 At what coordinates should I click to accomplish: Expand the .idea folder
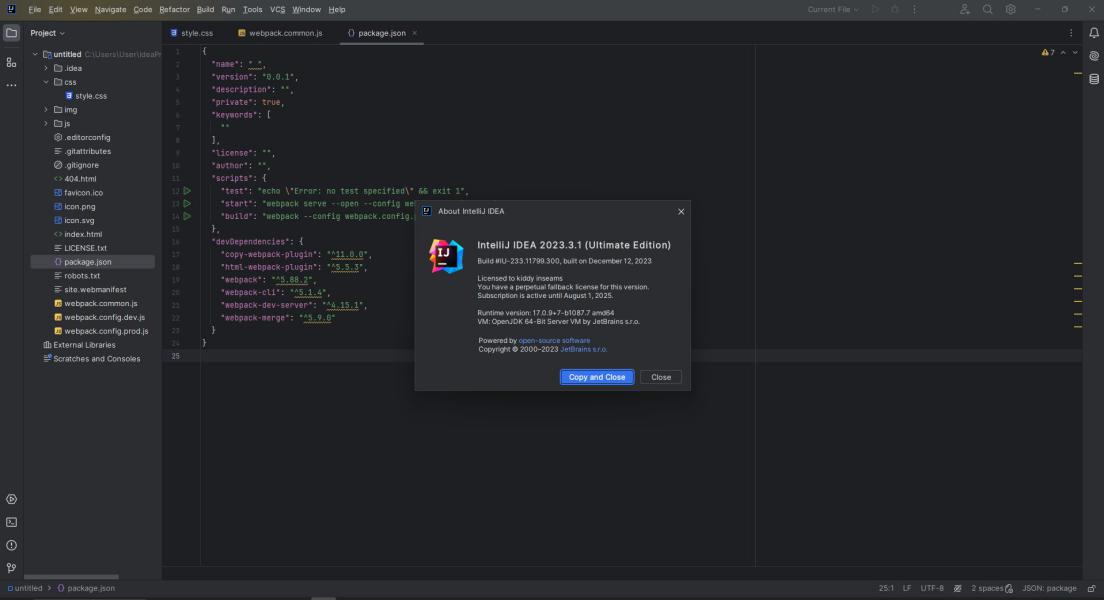46,68
